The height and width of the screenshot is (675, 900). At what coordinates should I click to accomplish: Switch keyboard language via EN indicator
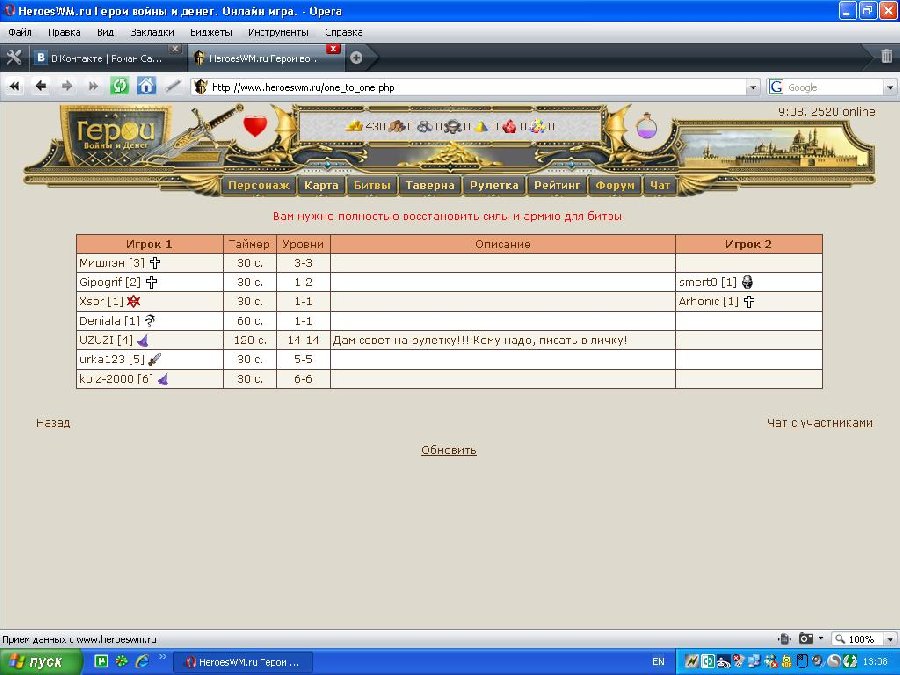(x=658, y=662)
